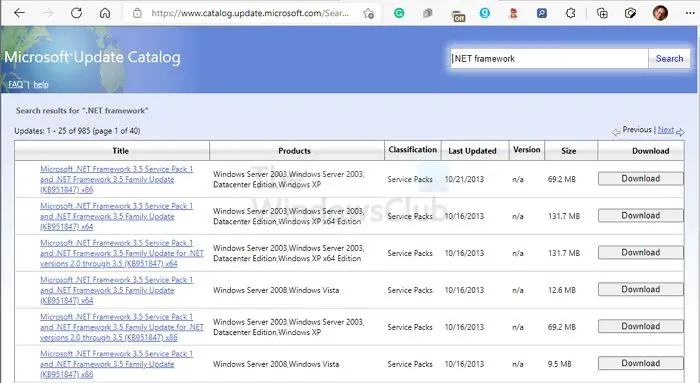
Task: Open the Collections icon in toolbar
Action: point(602,13)
